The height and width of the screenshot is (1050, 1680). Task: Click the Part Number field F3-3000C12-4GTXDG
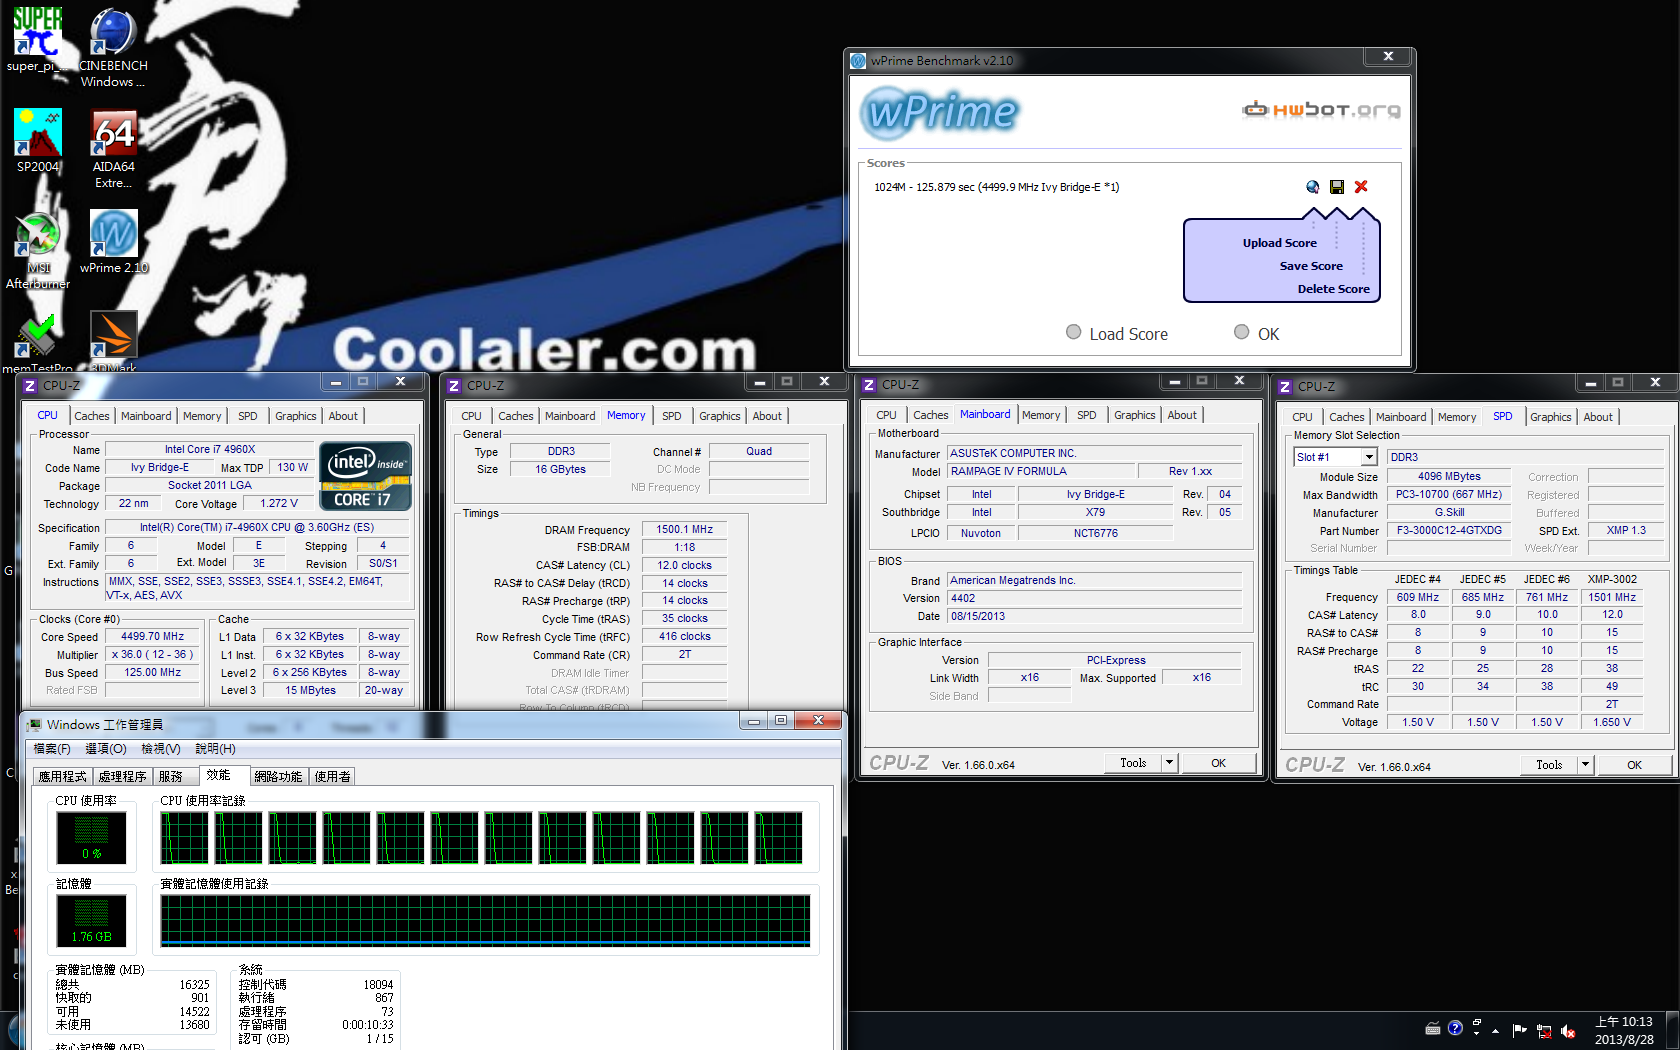tap(1449, 530)
